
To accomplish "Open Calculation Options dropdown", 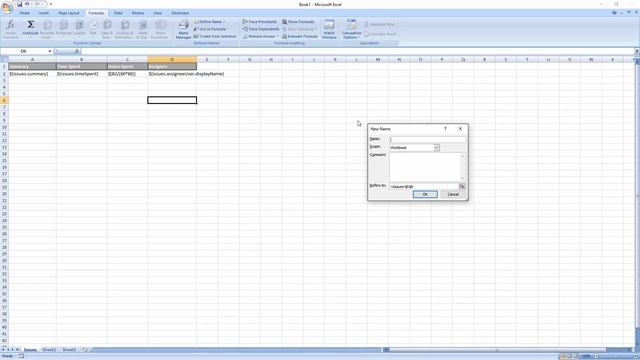I will pos(351,29).
